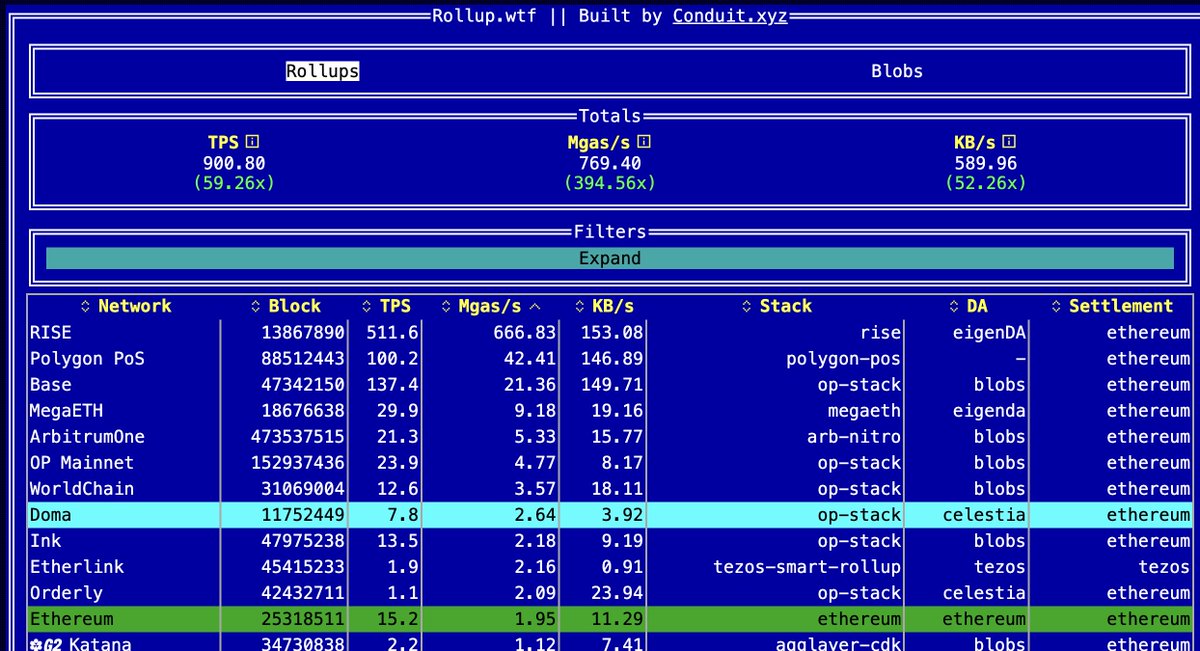This screenshot has height=651, width=1200.
Task: Click the 511.6 TPS value
Action: [393, 333]
